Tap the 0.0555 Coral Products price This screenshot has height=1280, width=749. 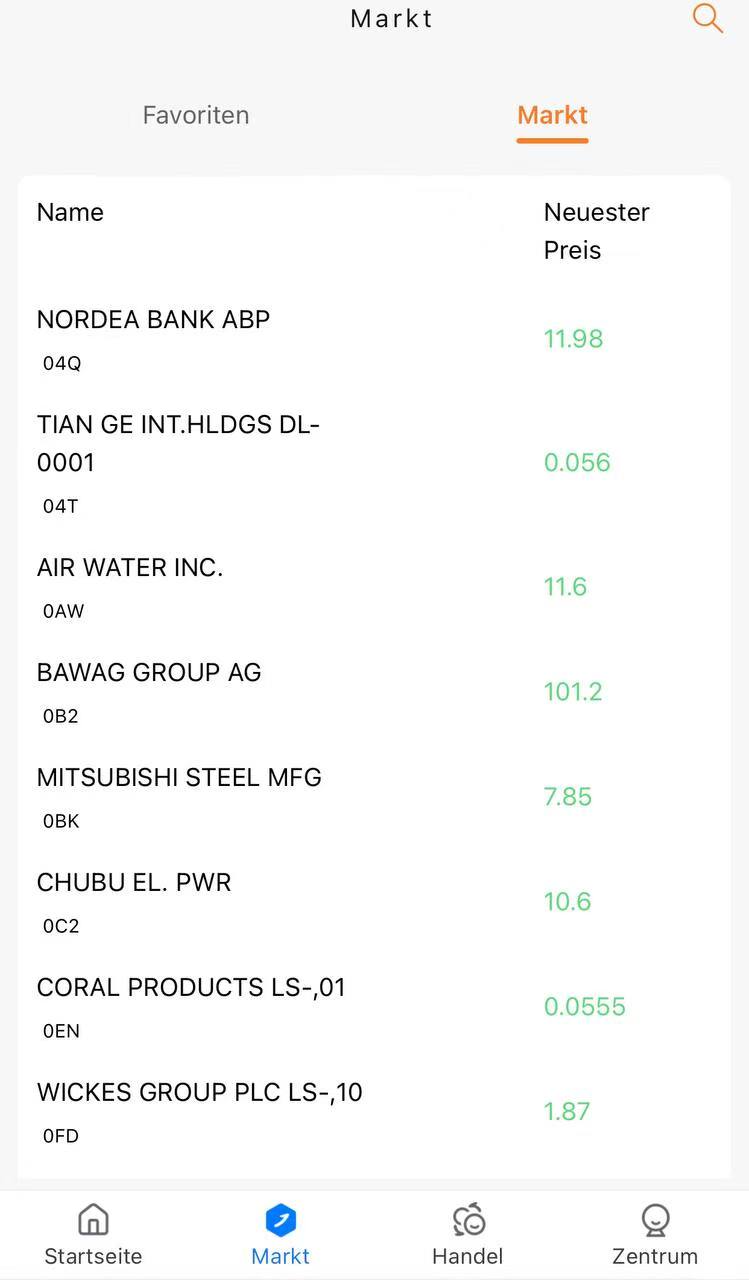tap(584, 1007)
